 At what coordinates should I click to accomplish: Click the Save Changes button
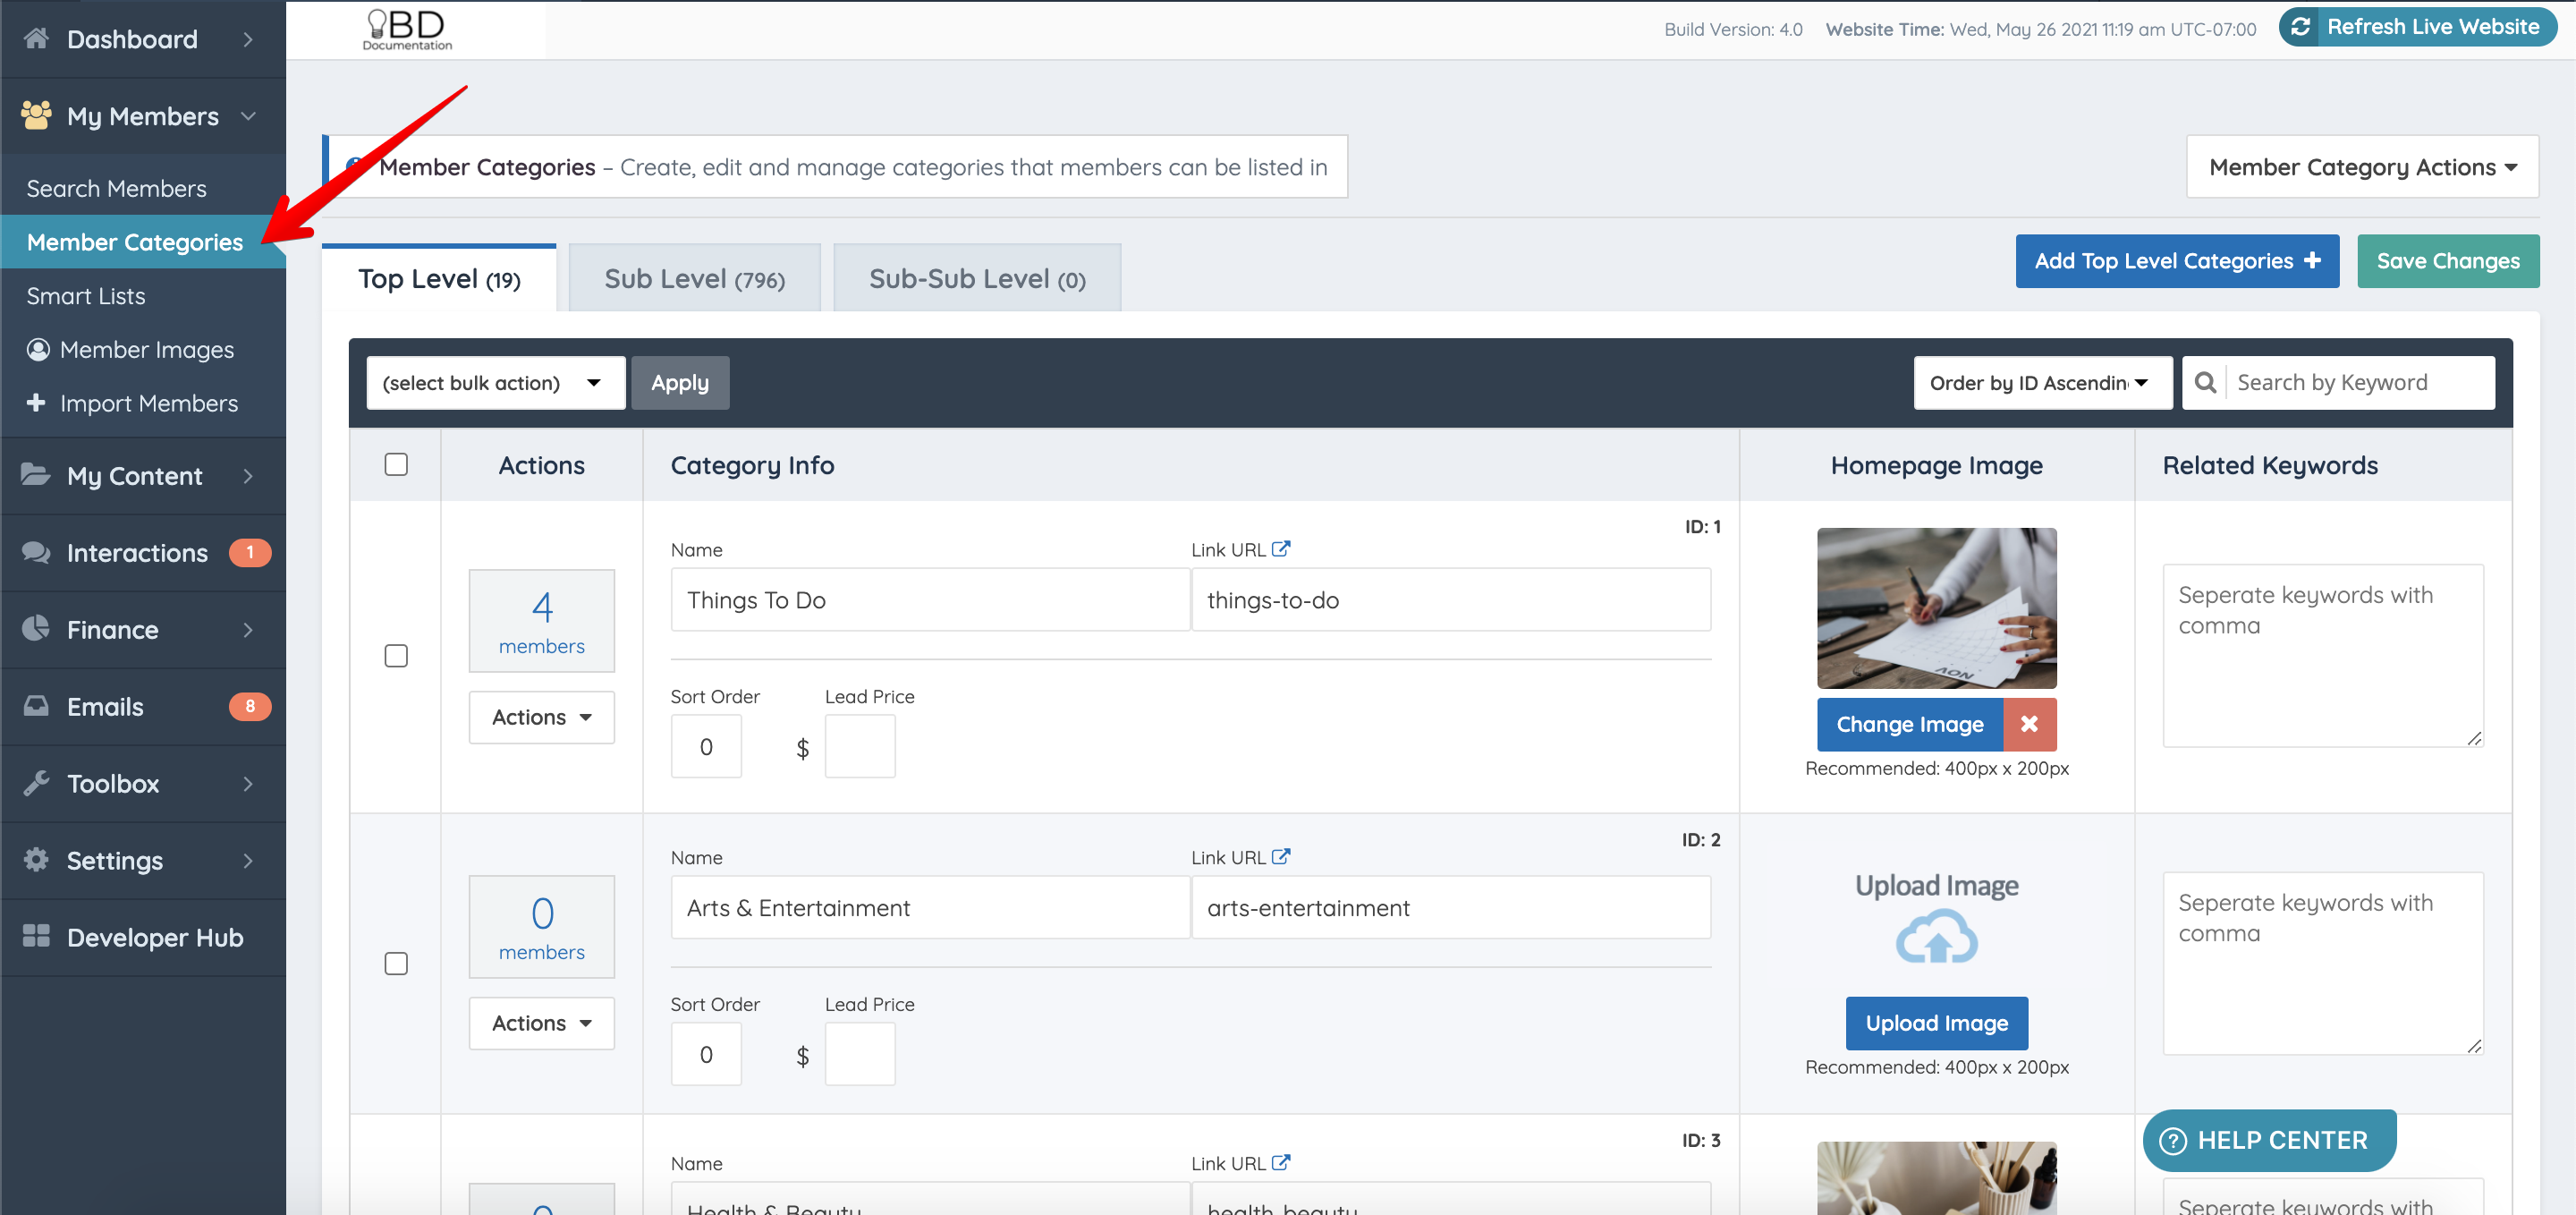coord(2447,261)
